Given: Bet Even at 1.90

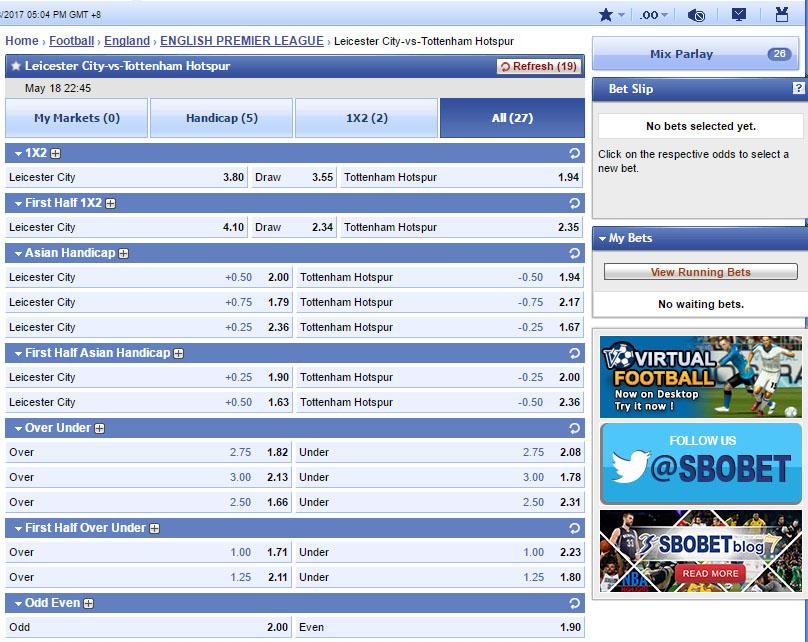Looking at the screenshot, I should (x=440, y=628).
